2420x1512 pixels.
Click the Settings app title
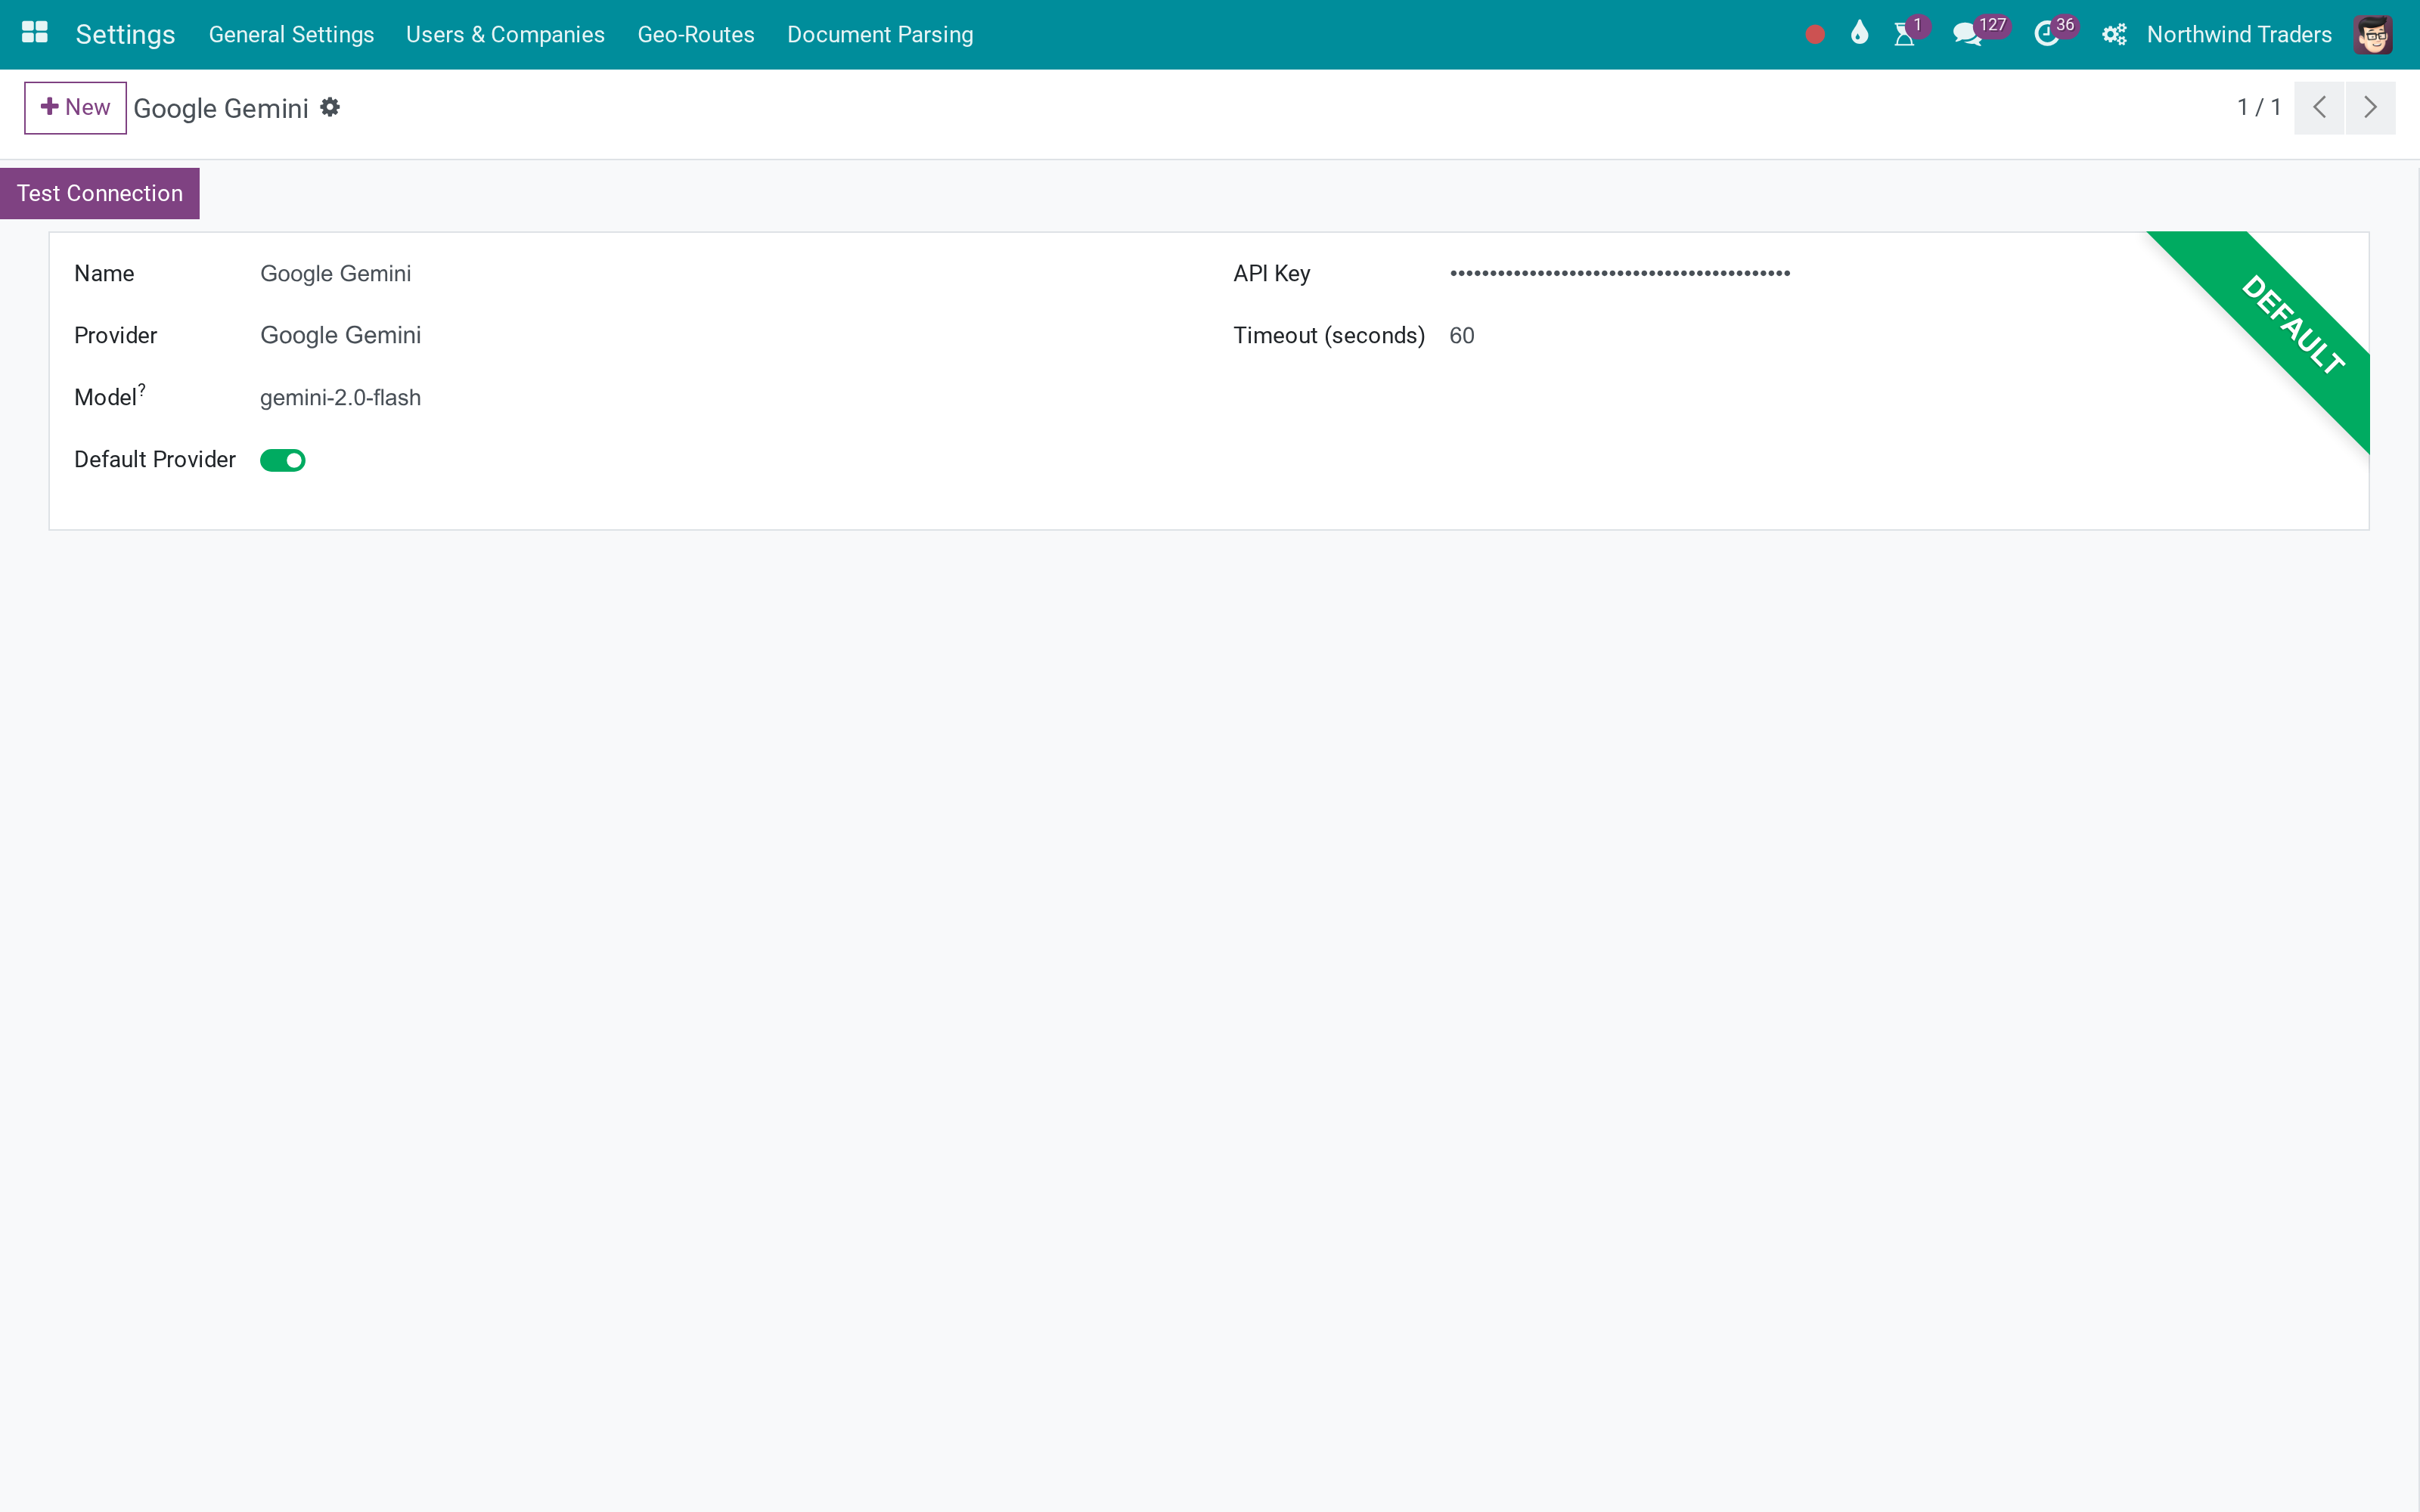[x=125, y=35]
